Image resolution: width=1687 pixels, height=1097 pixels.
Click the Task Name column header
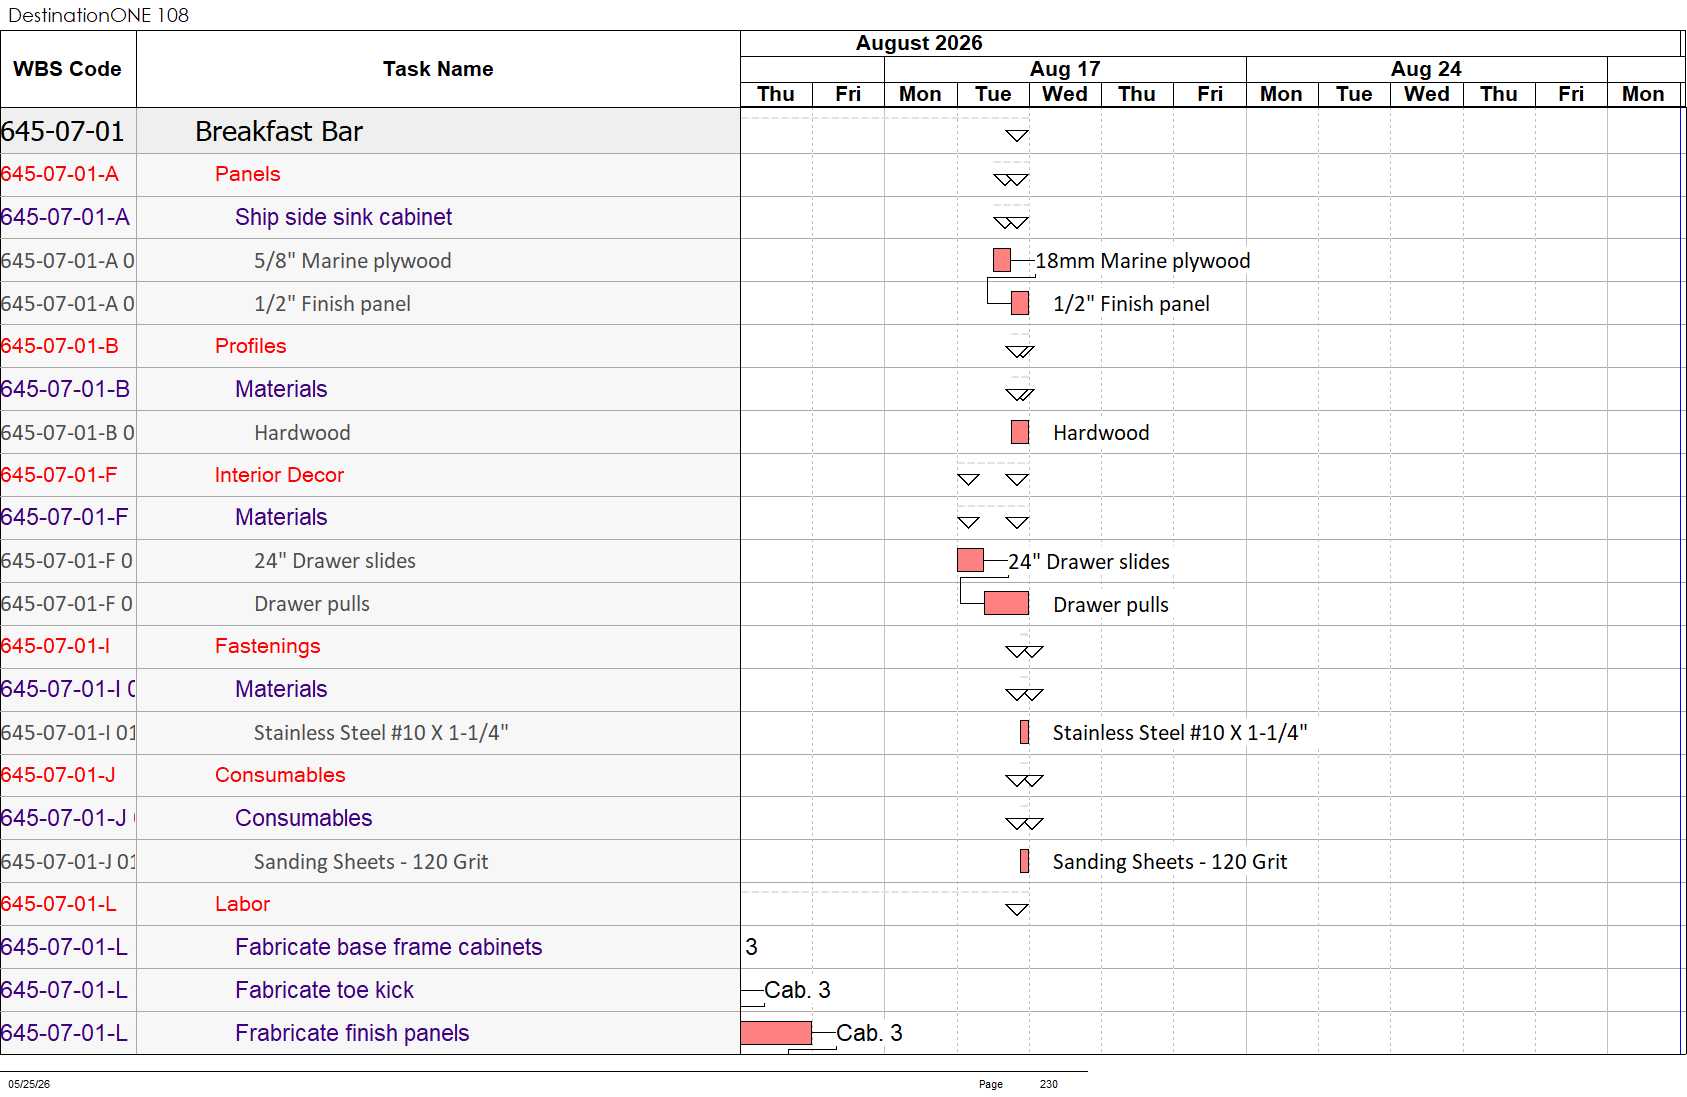click(438, 69)
